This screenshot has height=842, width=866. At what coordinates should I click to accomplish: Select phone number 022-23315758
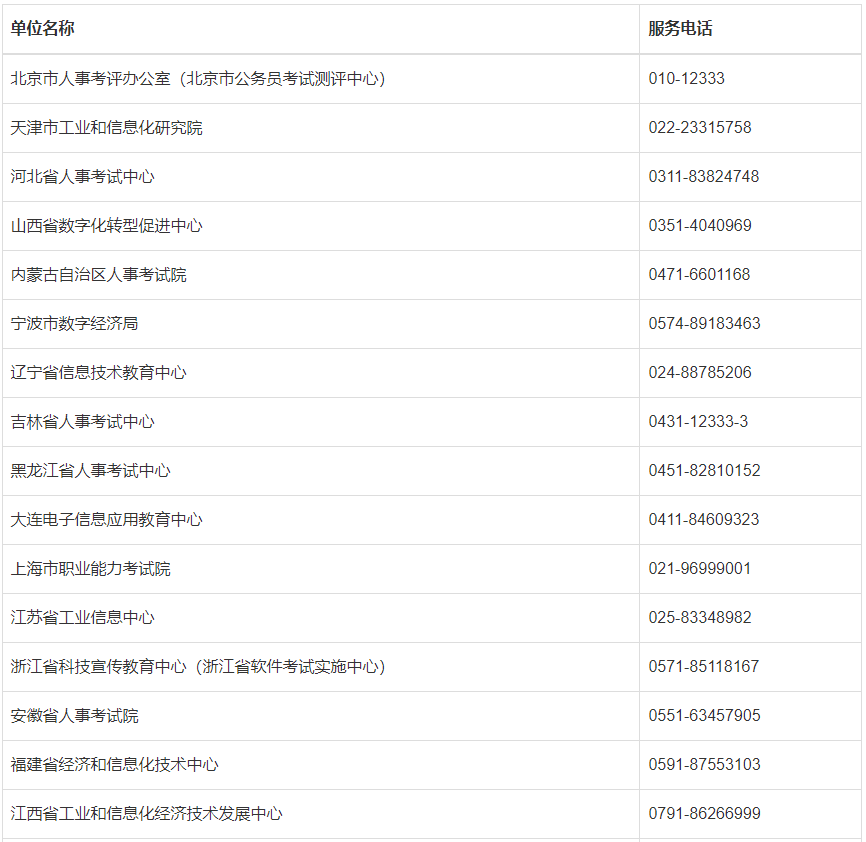[x=700, y=128]
